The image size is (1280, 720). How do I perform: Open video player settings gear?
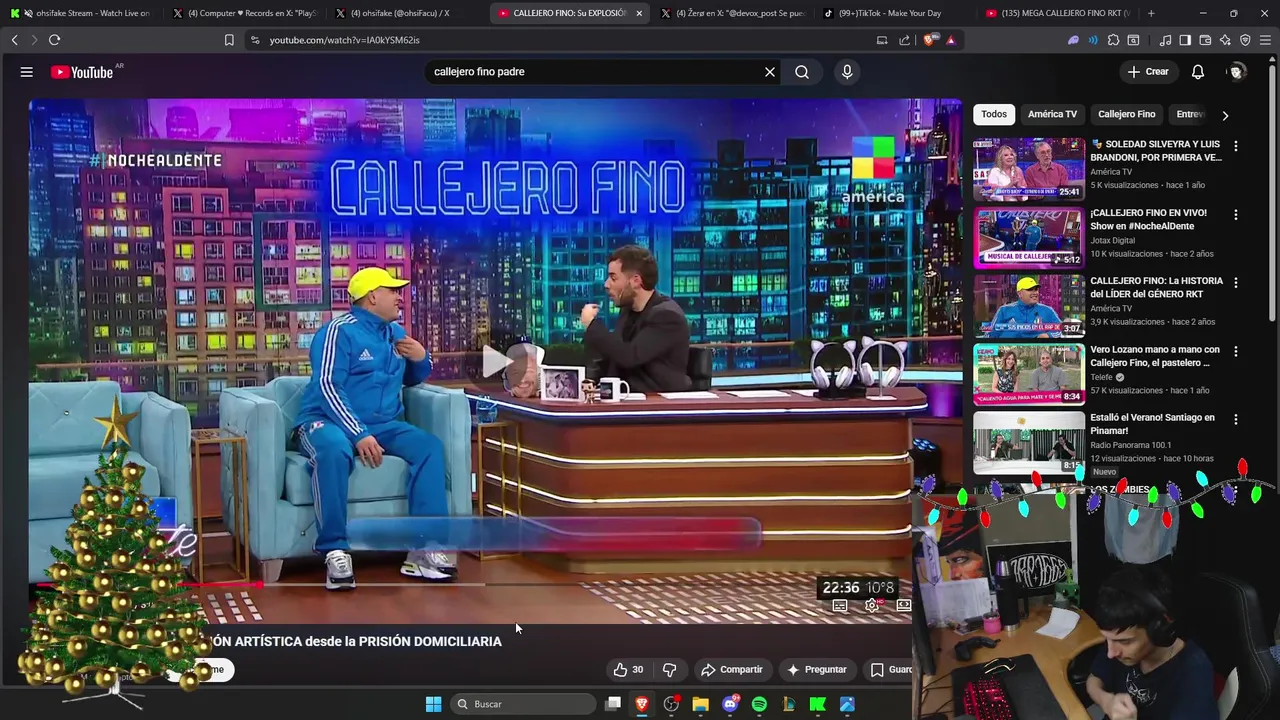tap(872, 605)
